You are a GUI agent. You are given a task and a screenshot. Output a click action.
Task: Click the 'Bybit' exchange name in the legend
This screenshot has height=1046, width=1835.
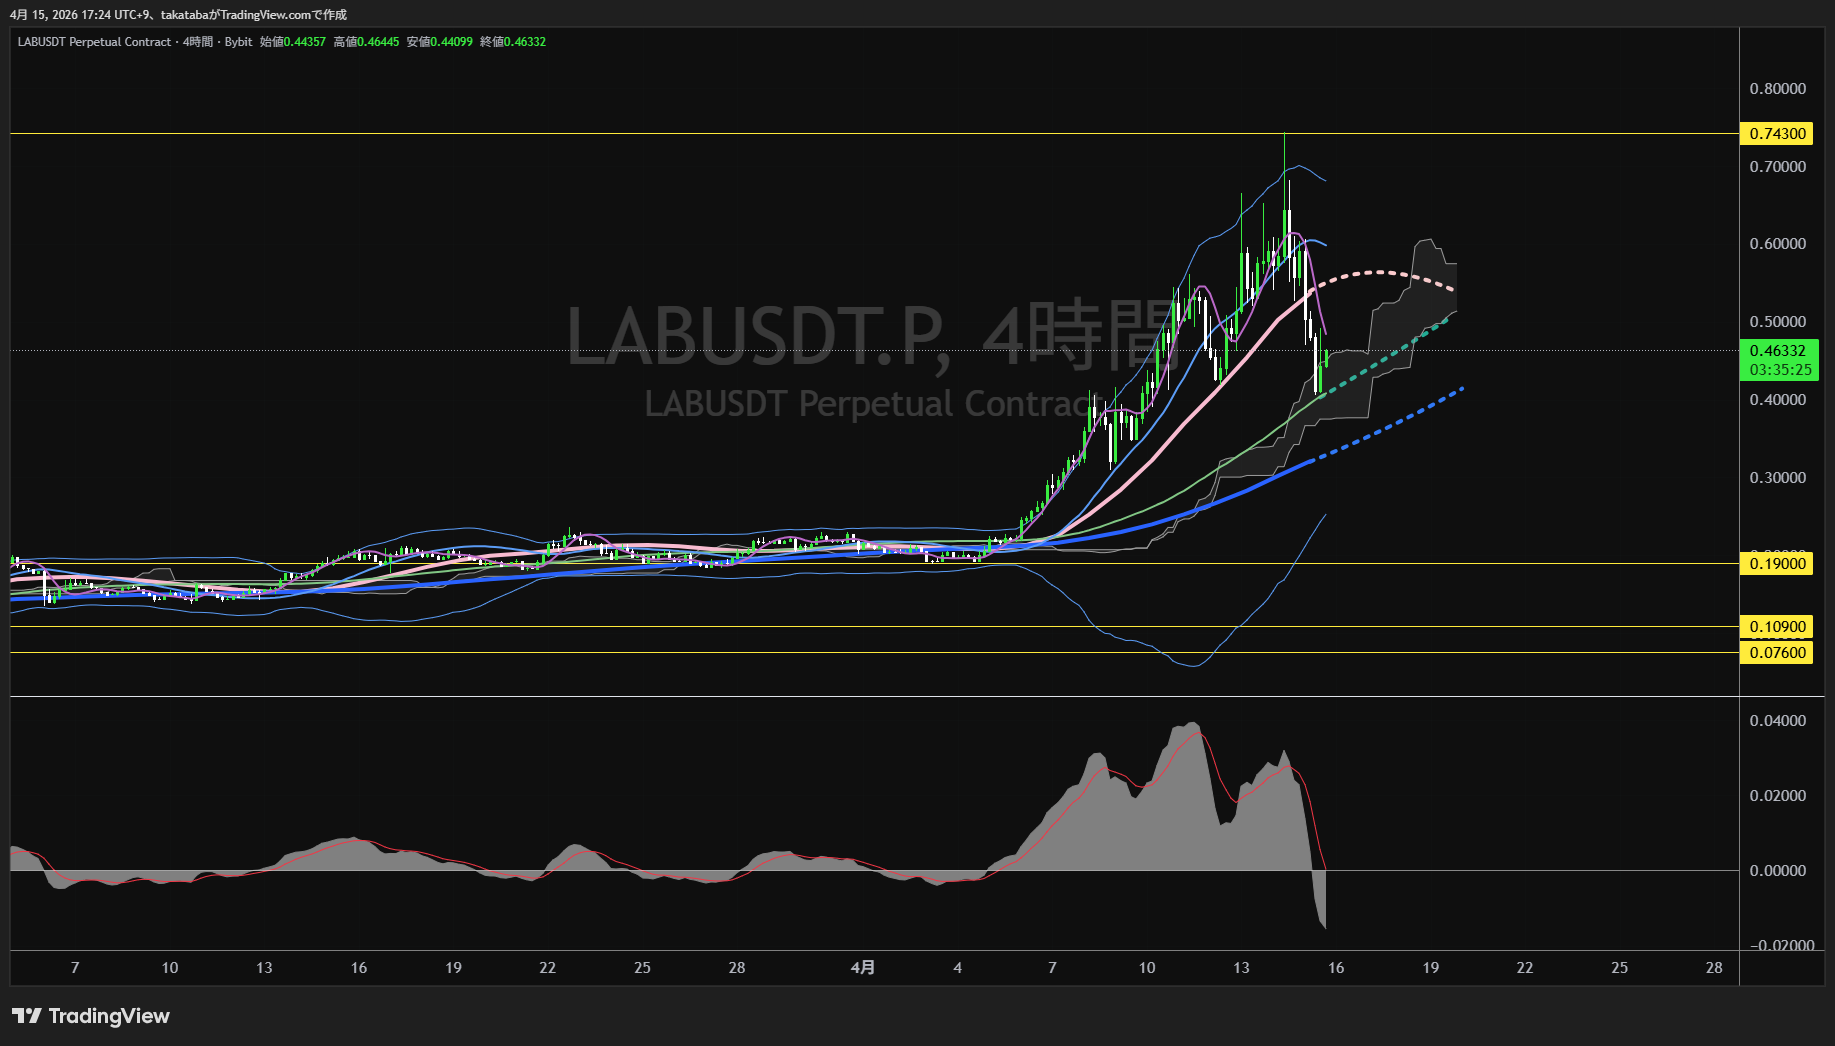(x=239, y=42)
